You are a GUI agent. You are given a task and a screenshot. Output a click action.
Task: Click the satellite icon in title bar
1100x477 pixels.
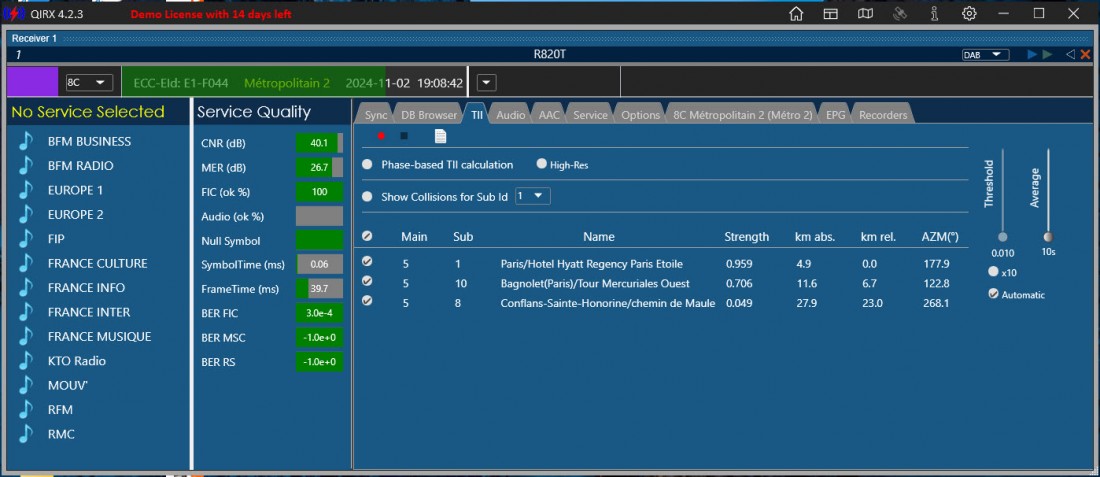click(x=900, y=13)
